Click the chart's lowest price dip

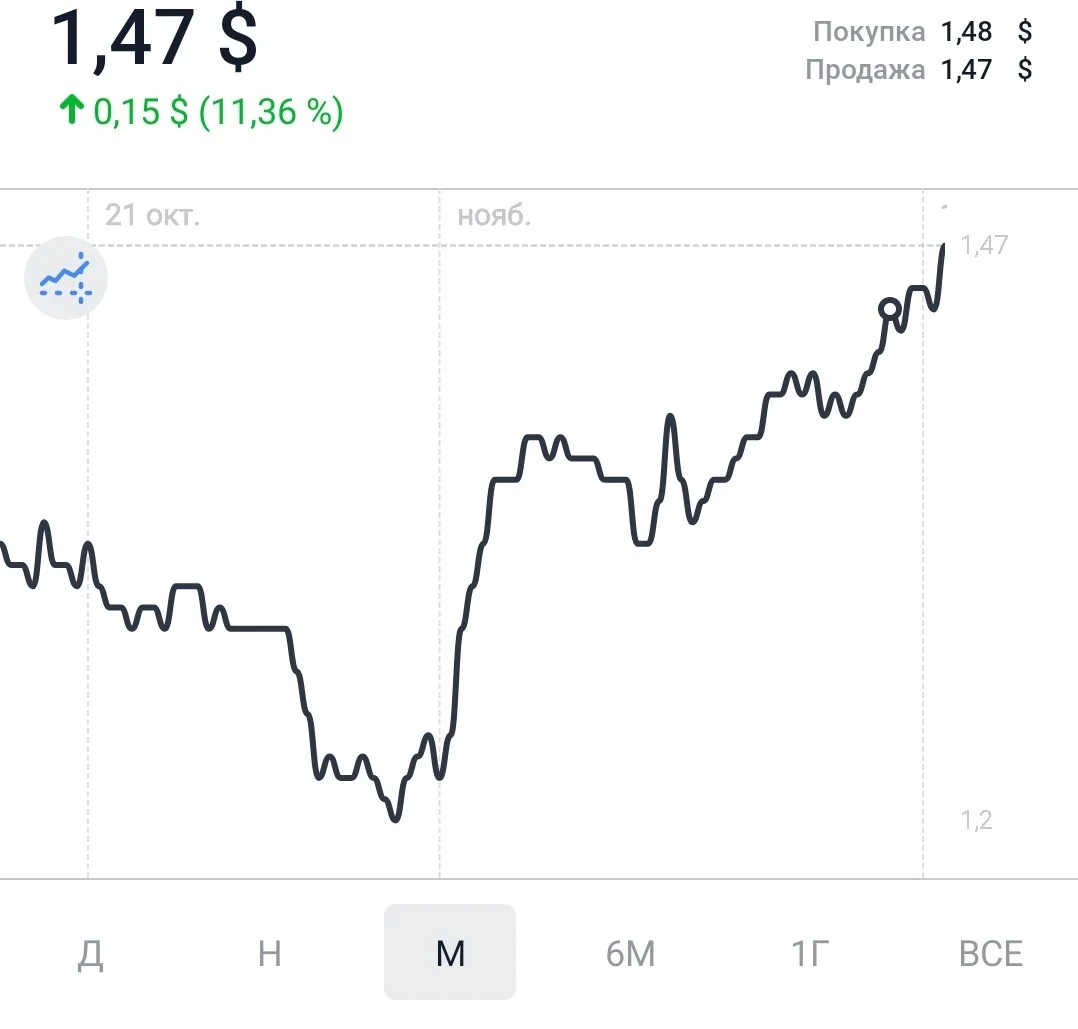coord(395,817)
